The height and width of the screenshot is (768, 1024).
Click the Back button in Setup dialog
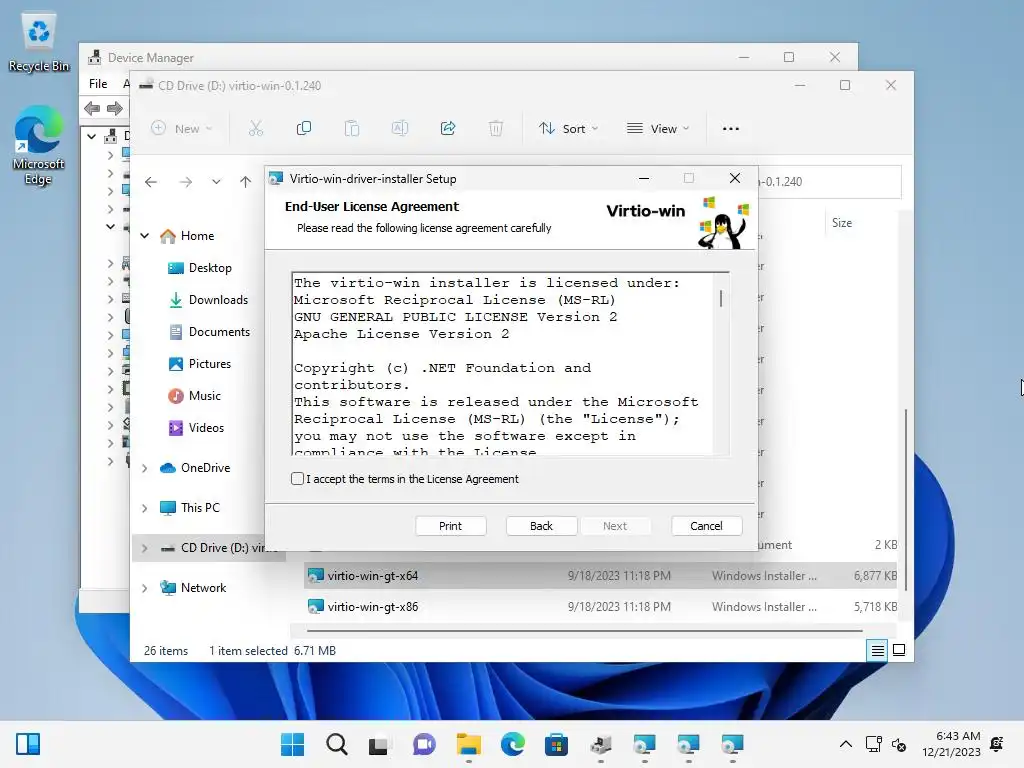coord(541,526)
